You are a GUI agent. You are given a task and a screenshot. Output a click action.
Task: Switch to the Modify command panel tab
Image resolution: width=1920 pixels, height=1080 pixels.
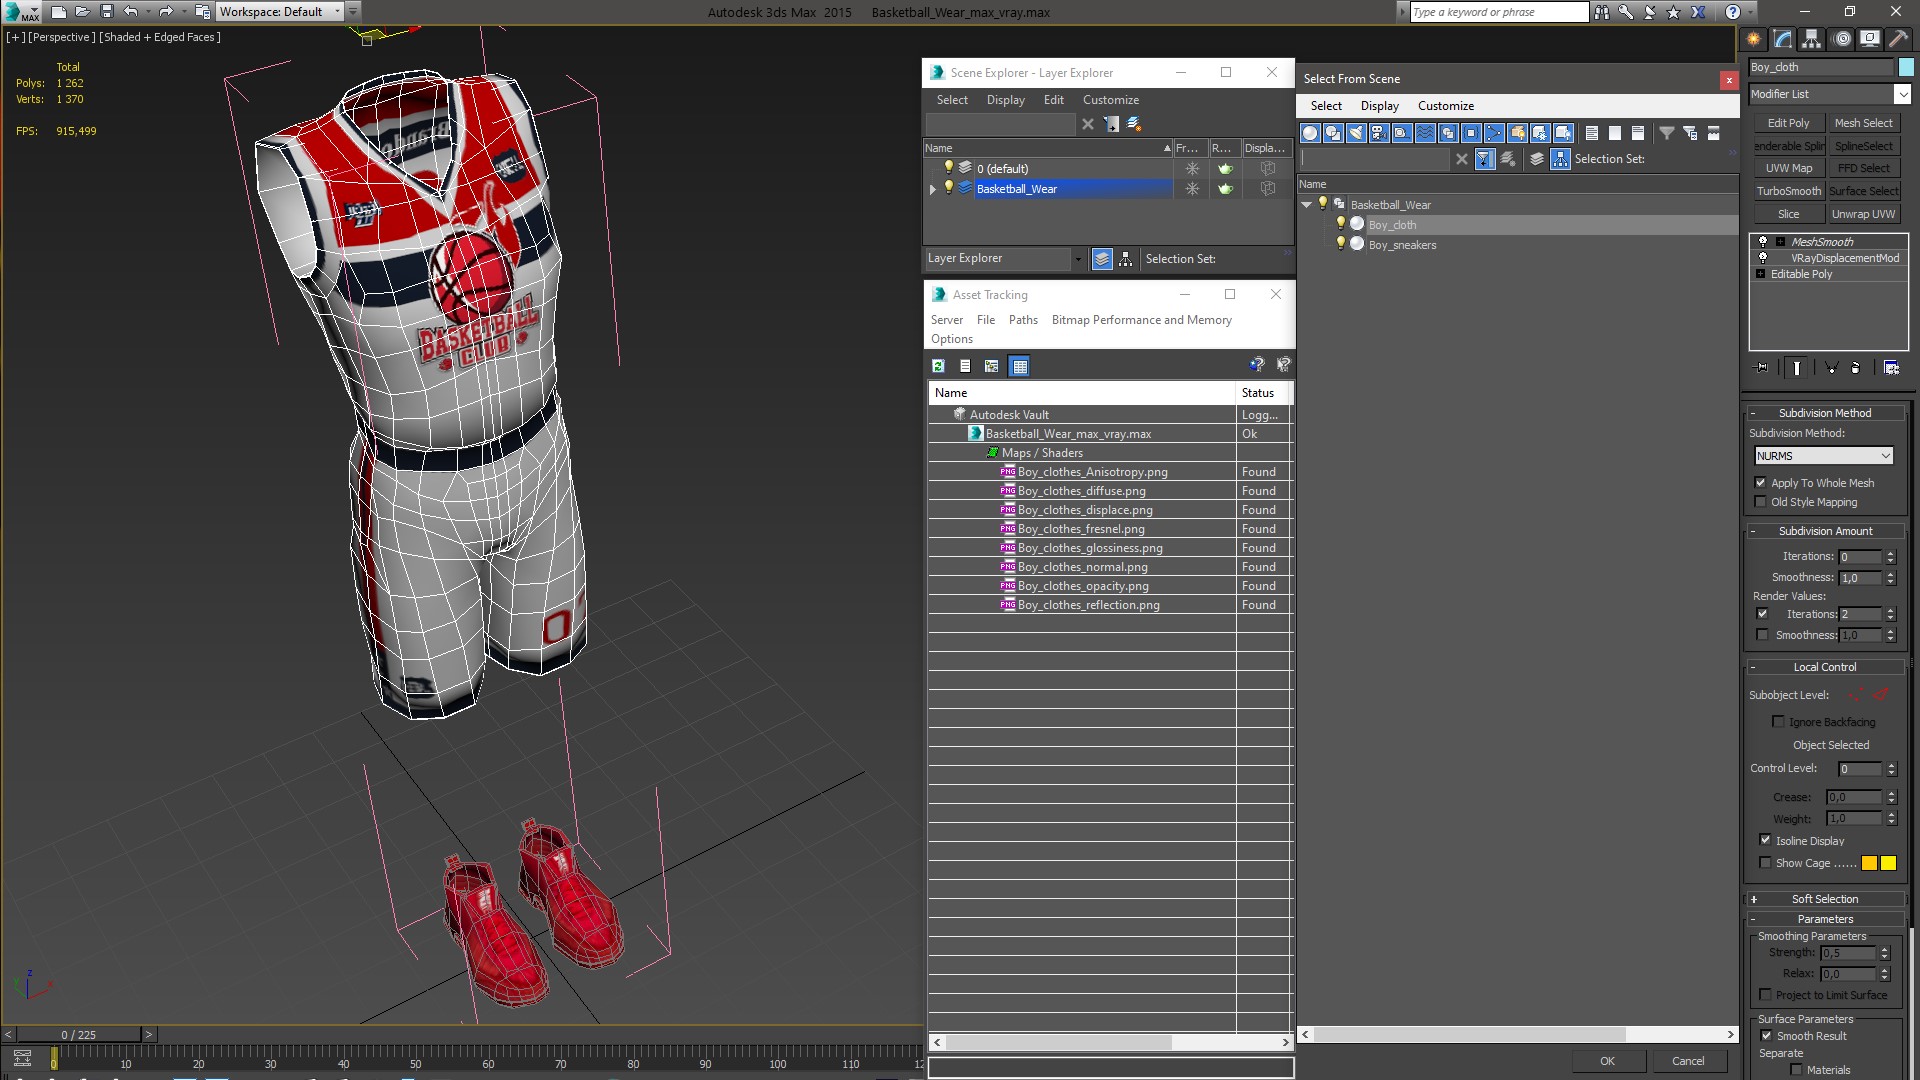1782,39
